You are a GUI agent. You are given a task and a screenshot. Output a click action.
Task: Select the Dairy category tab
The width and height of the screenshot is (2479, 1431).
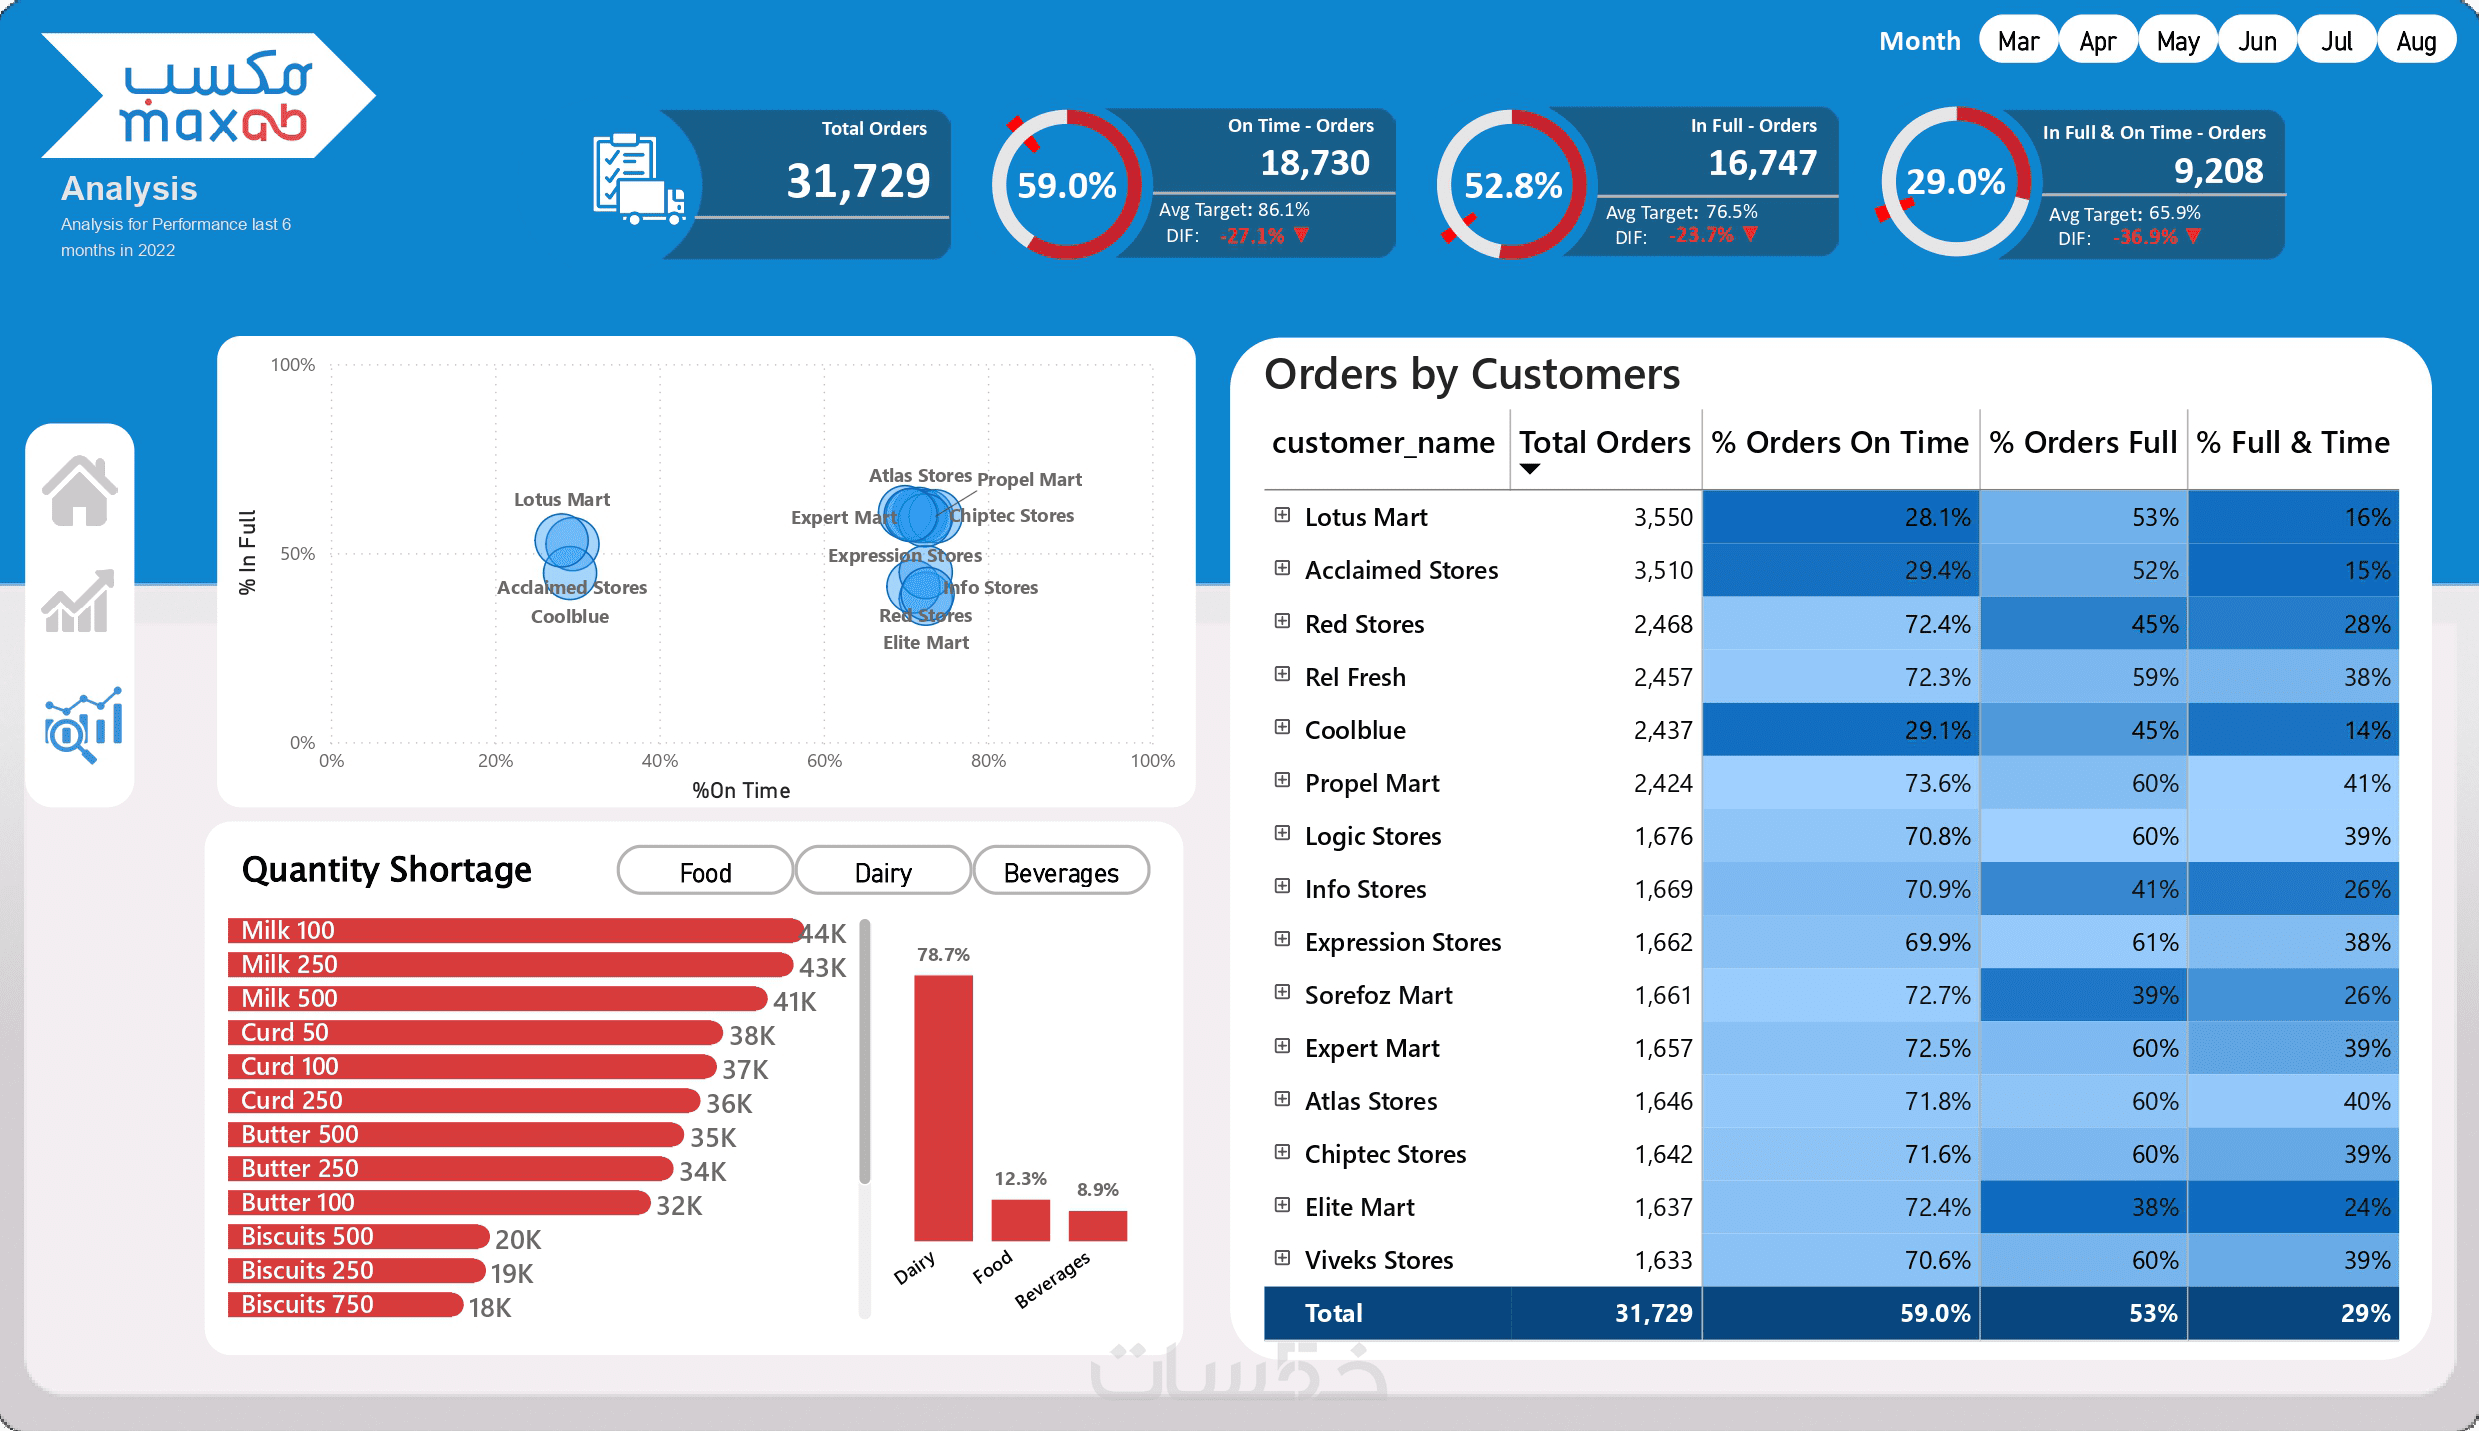click(x=883, y=872)
